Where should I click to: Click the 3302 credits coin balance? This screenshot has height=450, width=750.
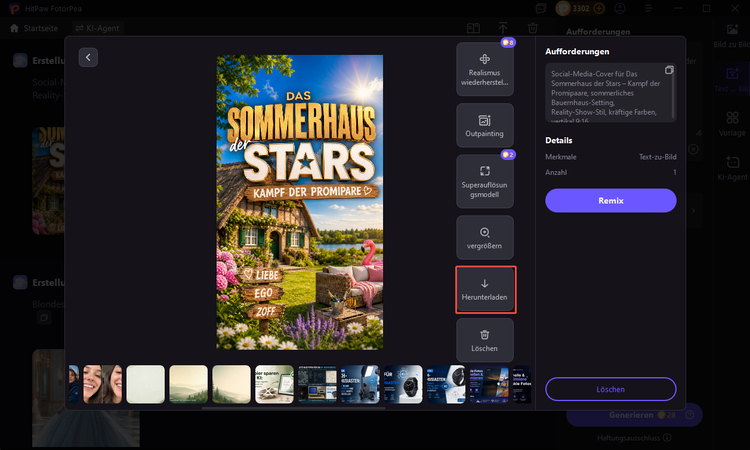coord(581,9)
